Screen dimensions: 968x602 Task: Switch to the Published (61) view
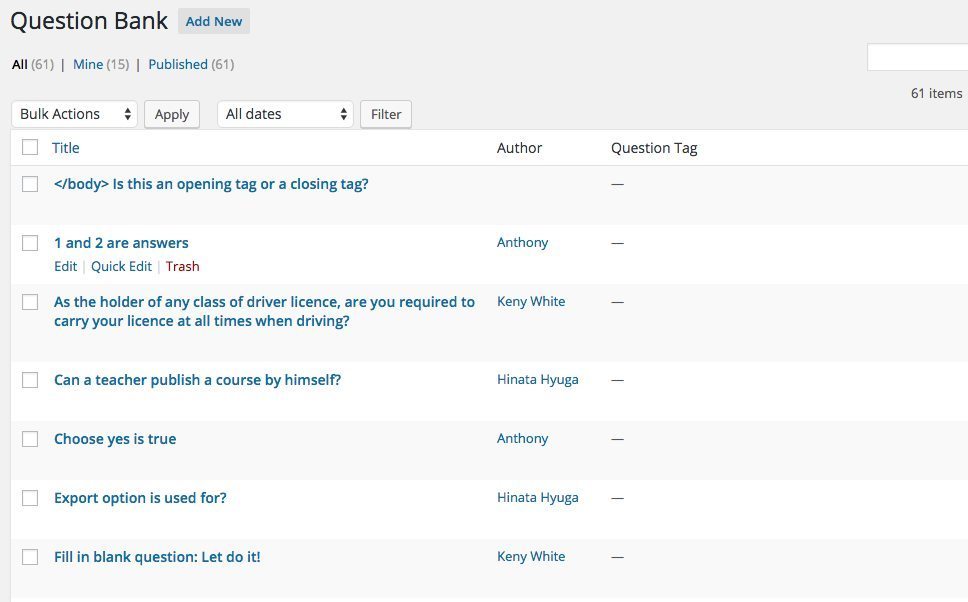click(x=191, y=64)
